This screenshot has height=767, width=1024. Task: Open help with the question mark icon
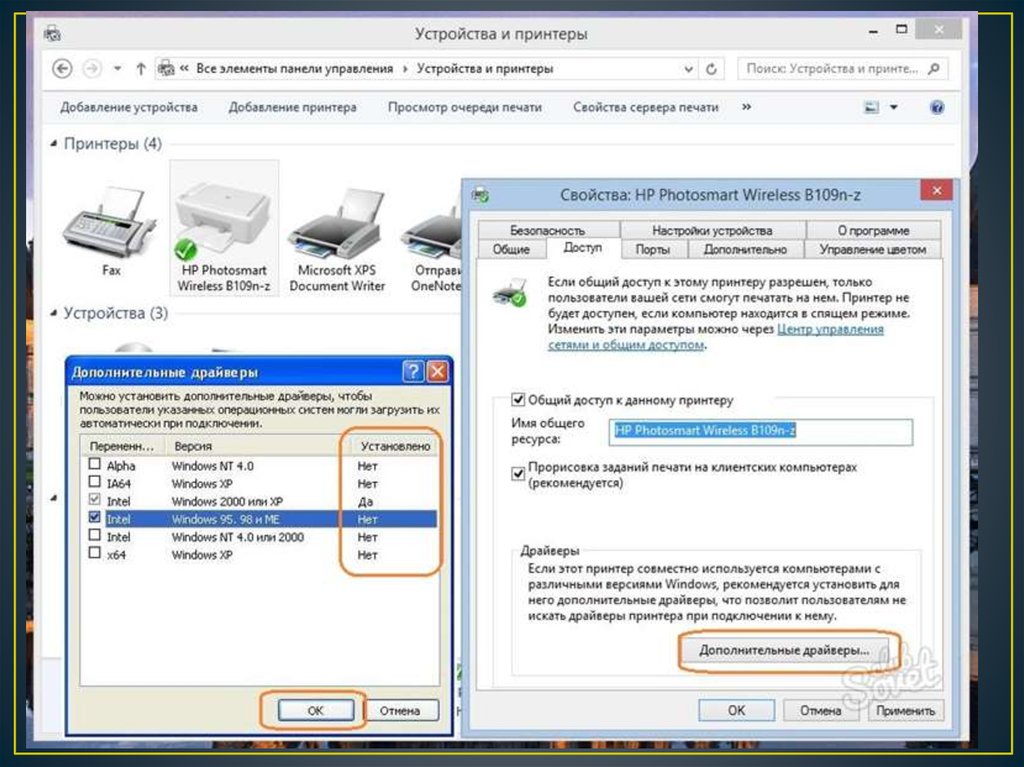(x=937, y=107)
